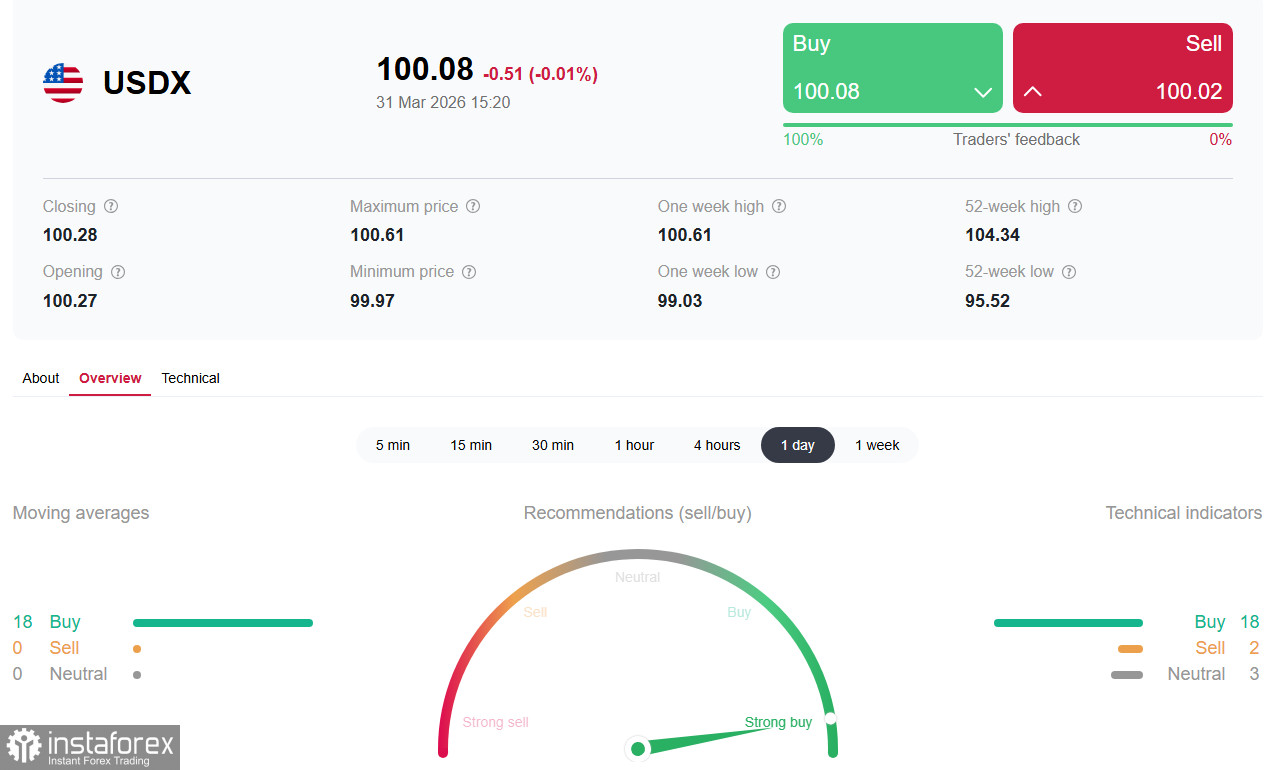Click the 52-week high value 104.34
Viewport: 1280px width, 770px height.
point(992,235)
